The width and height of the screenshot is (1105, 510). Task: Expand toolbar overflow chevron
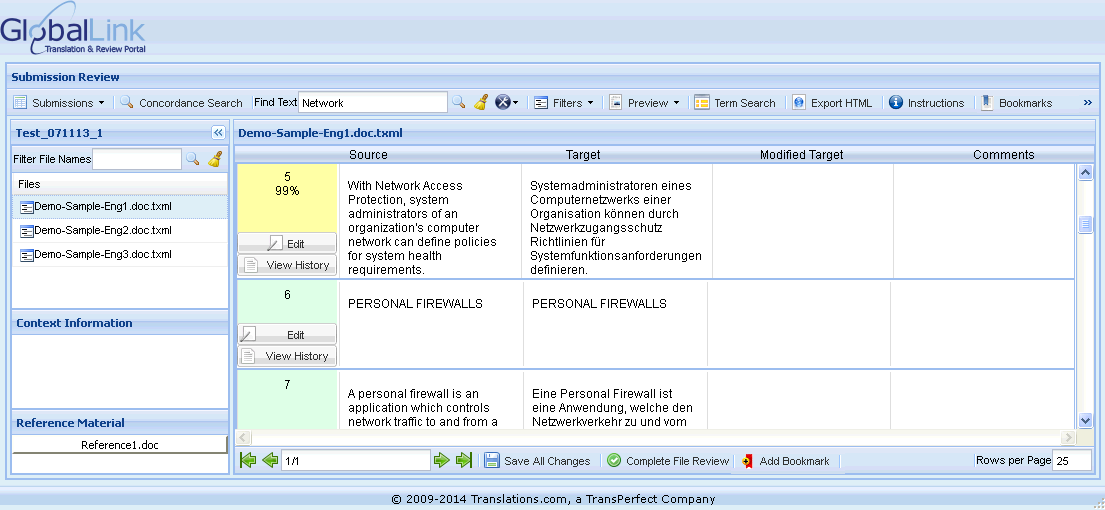point(1087,103)
